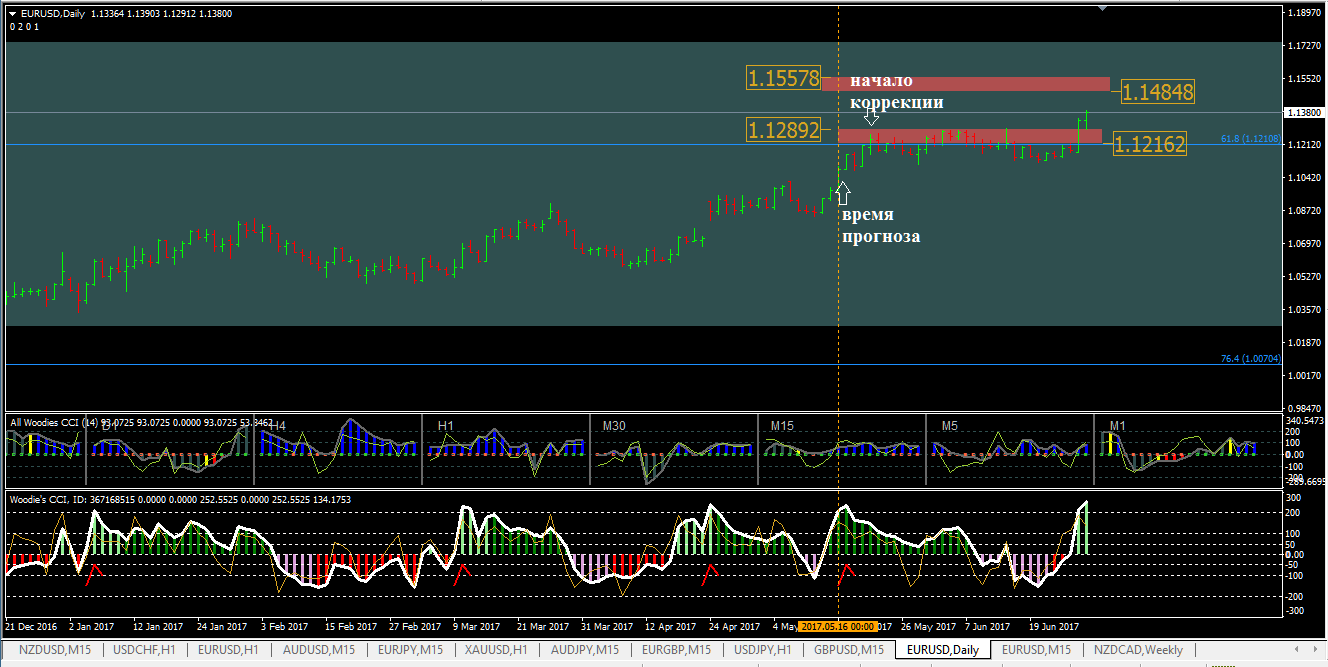Click the triangle beside the EURUSD,Daily title

click(13, 14)
